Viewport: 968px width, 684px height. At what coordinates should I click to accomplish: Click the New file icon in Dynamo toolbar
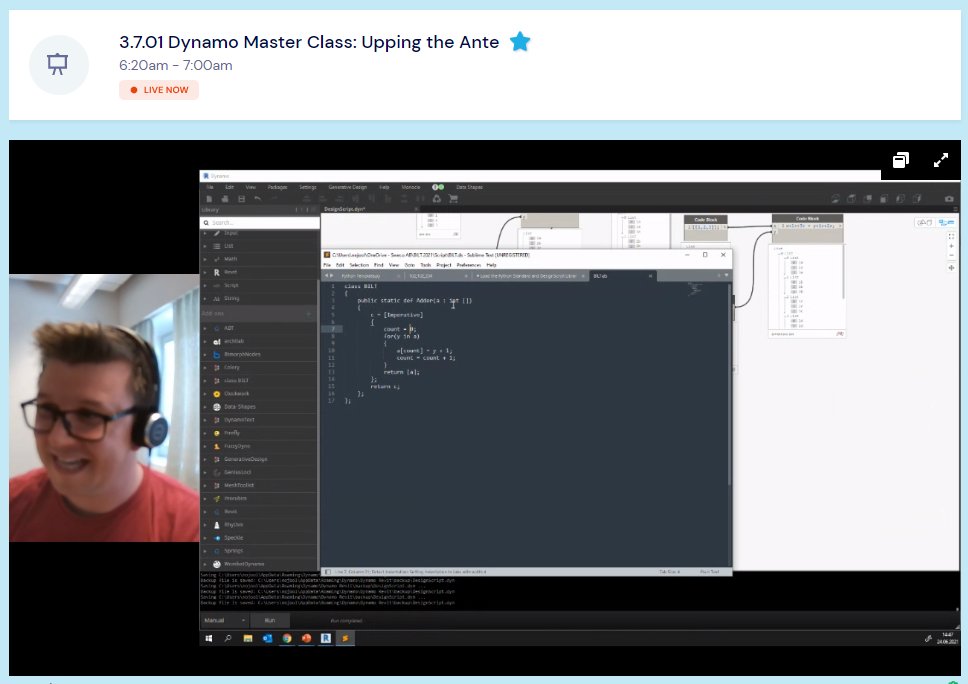[x=209, y=199]
